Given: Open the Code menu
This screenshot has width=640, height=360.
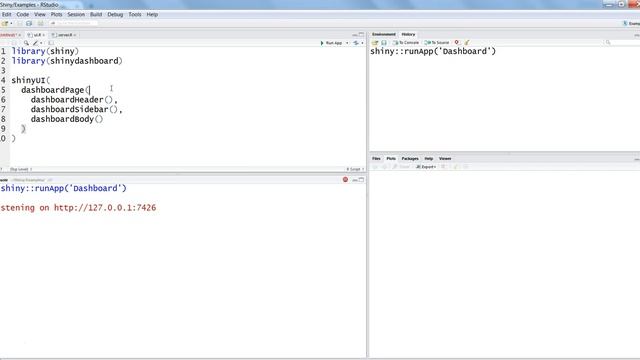Looking at the screenshot, I should tap(22, 14).
